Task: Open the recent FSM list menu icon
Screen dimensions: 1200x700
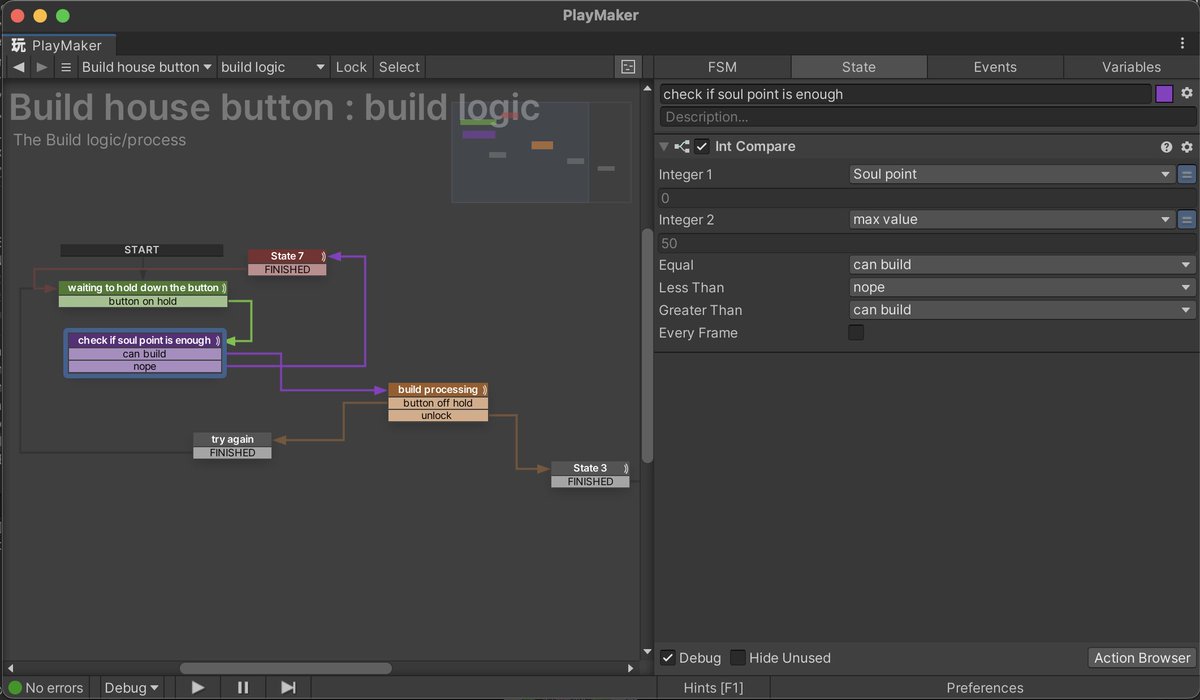Action: click(x=66, y=67)
